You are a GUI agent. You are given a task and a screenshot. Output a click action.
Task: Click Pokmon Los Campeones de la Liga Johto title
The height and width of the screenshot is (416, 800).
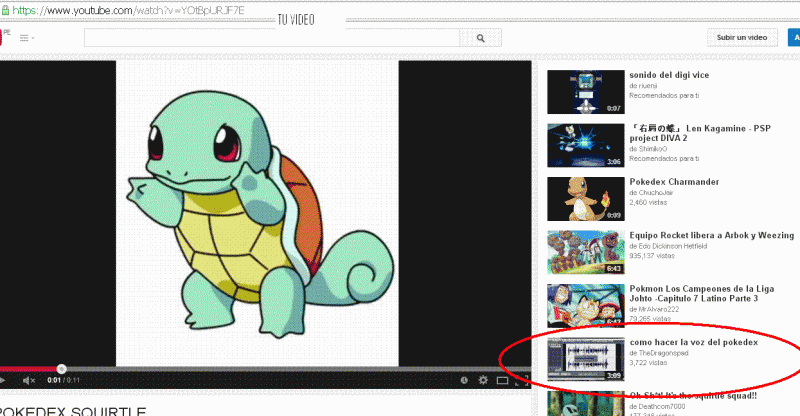pyautogui.click(x=702, y=293)
